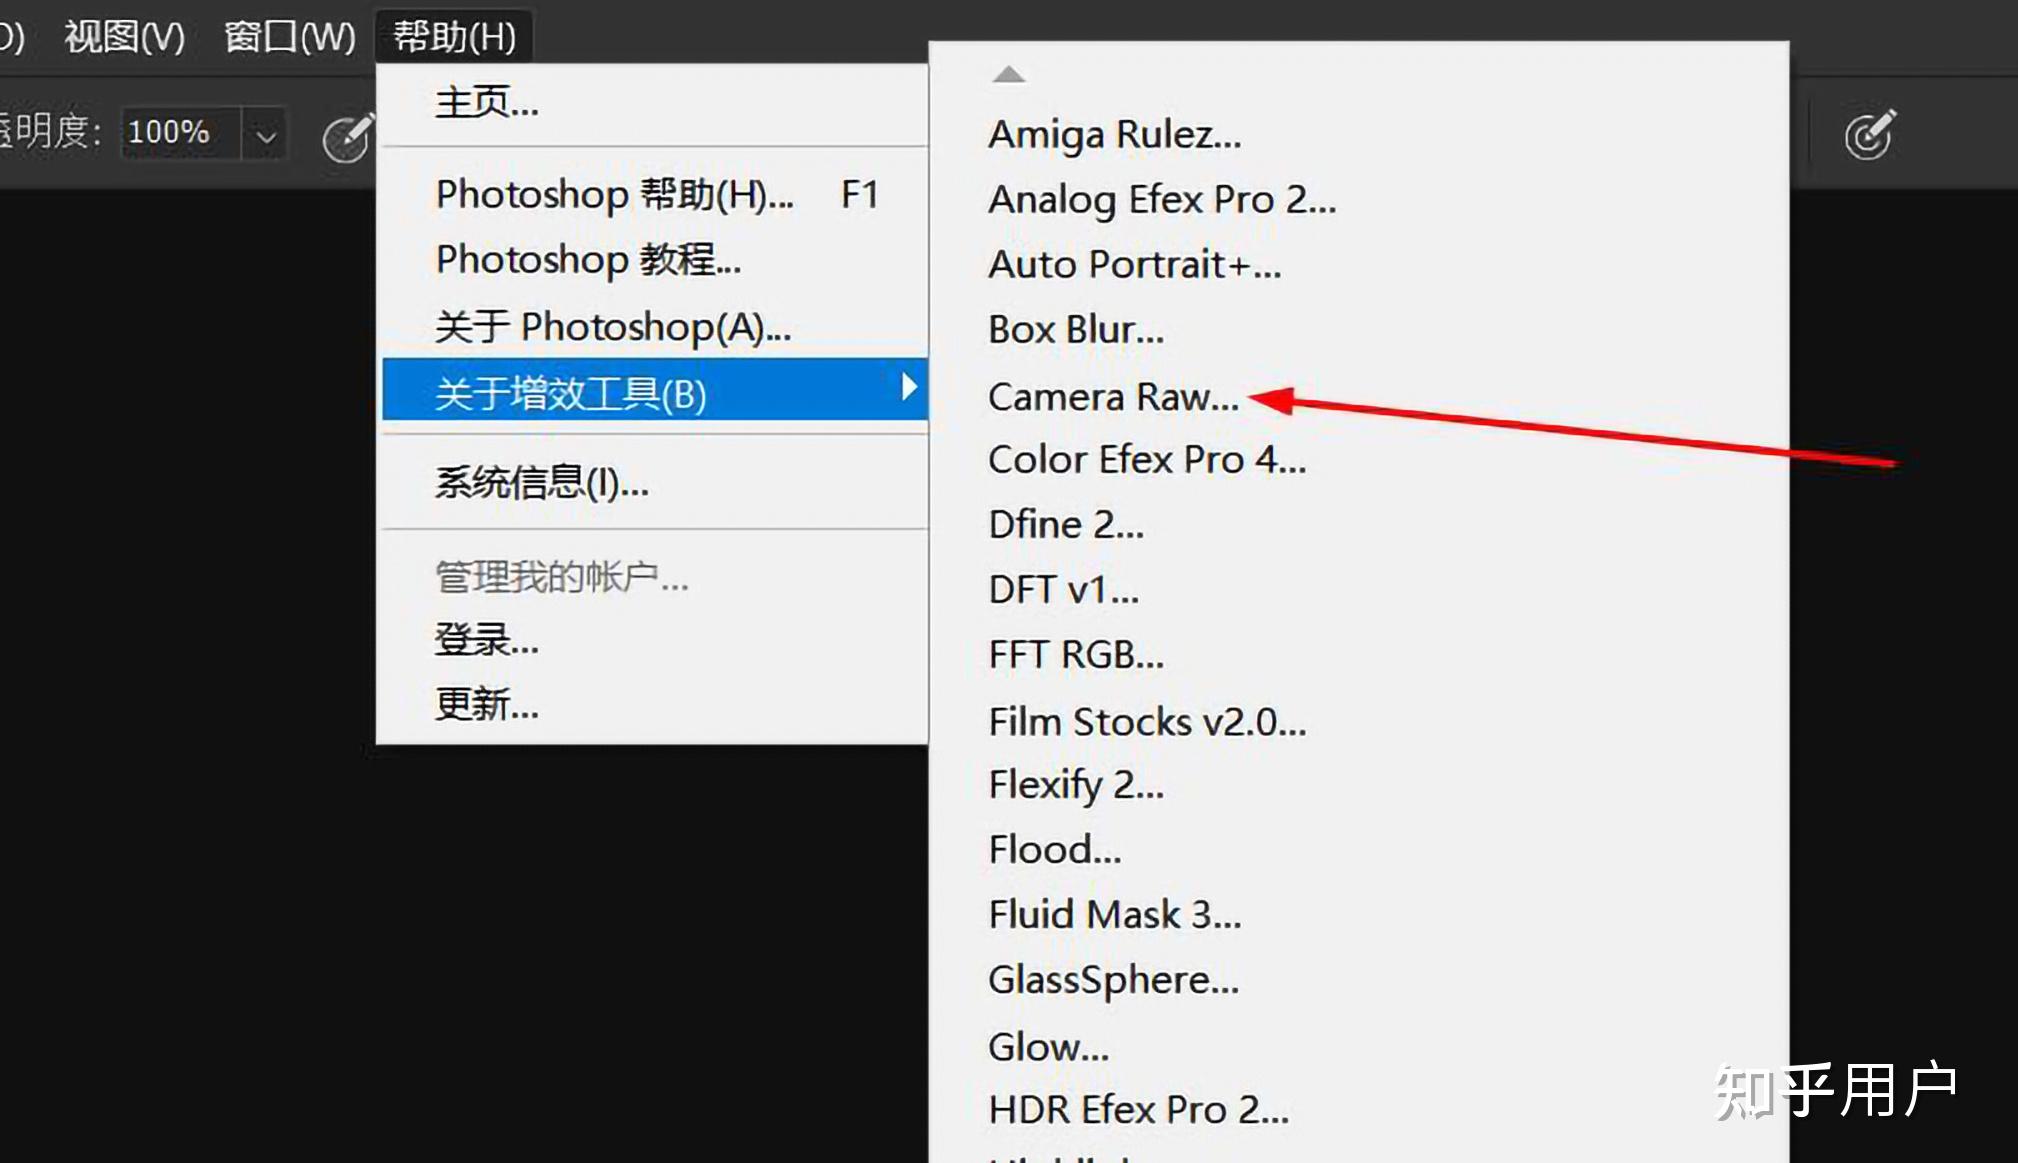Open the 帮助(H) menu
This screenshot has width=2018, height=1163.
coord(454,37)
